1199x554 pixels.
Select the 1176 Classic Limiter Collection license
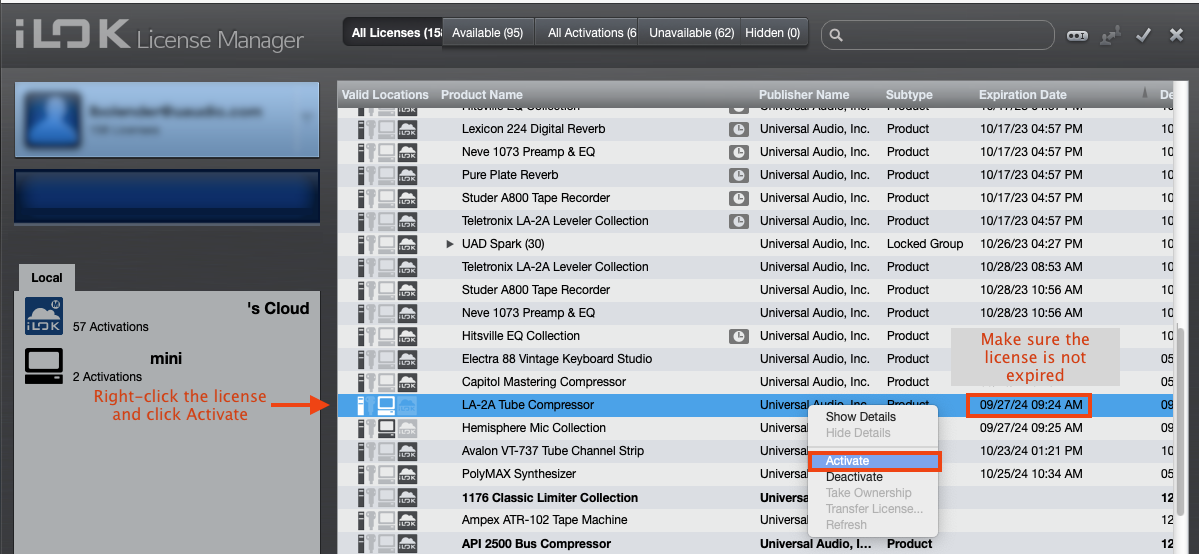tap(549, 497)
